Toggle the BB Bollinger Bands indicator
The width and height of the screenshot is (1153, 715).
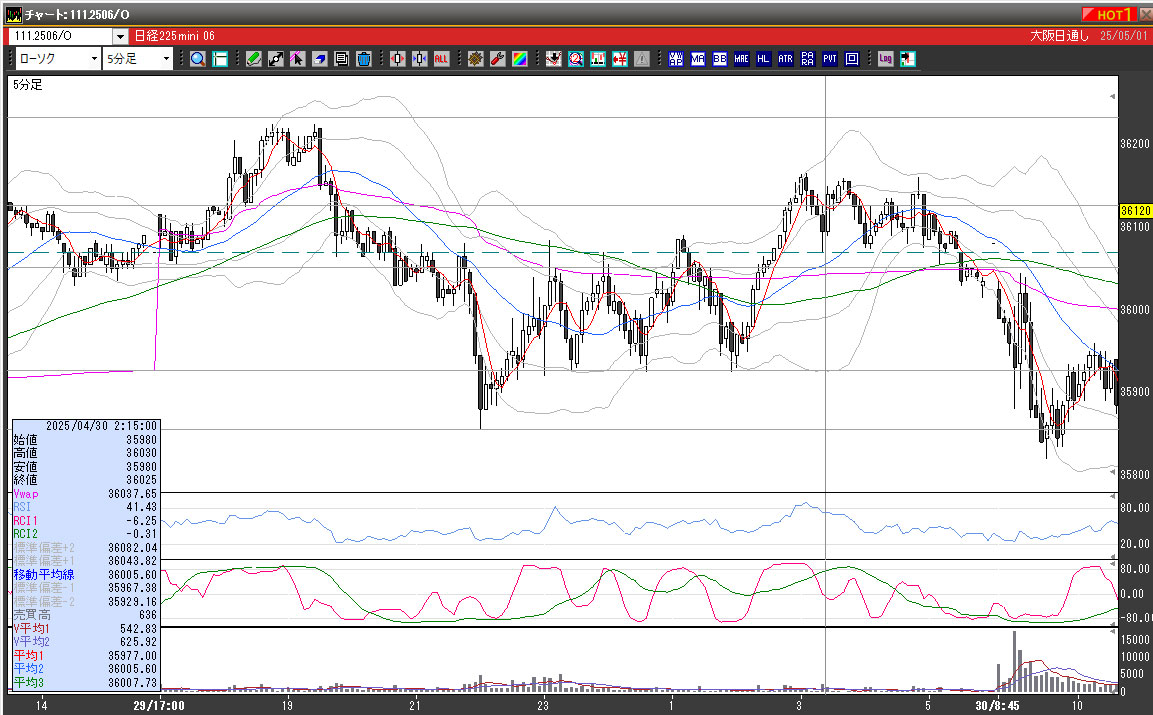pos(720,59)
